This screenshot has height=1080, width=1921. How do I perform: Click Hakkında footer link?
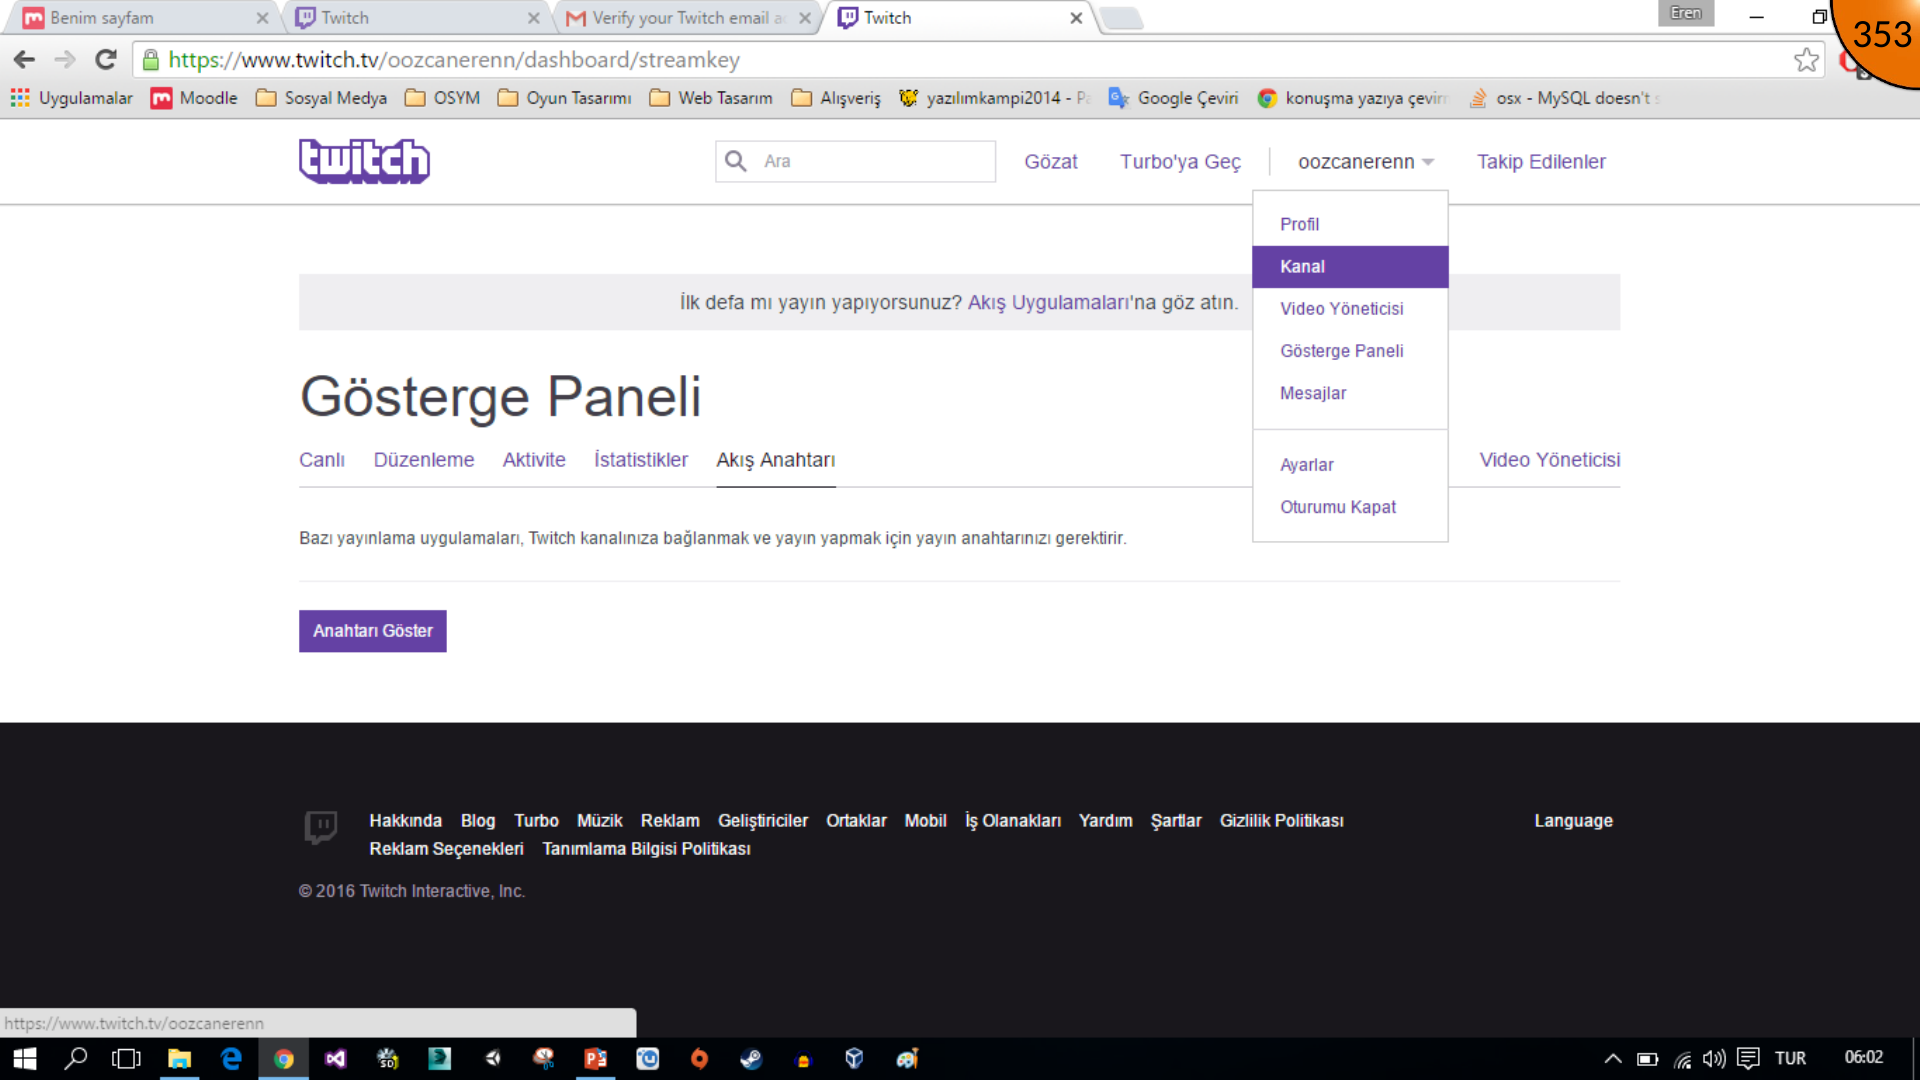click(405, 821)
